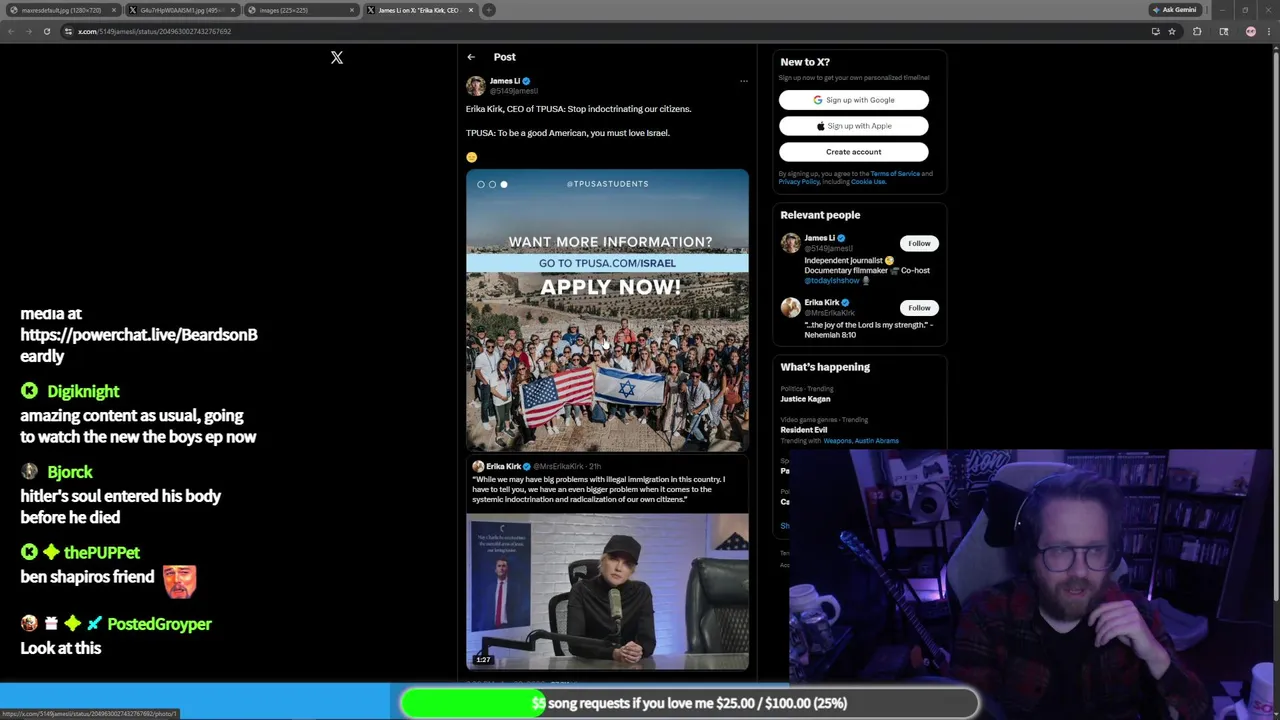Viewport: 1280px width, 720px height.
Task: Click Erika Kirk name in quoted post
Action: click(503, 466)
